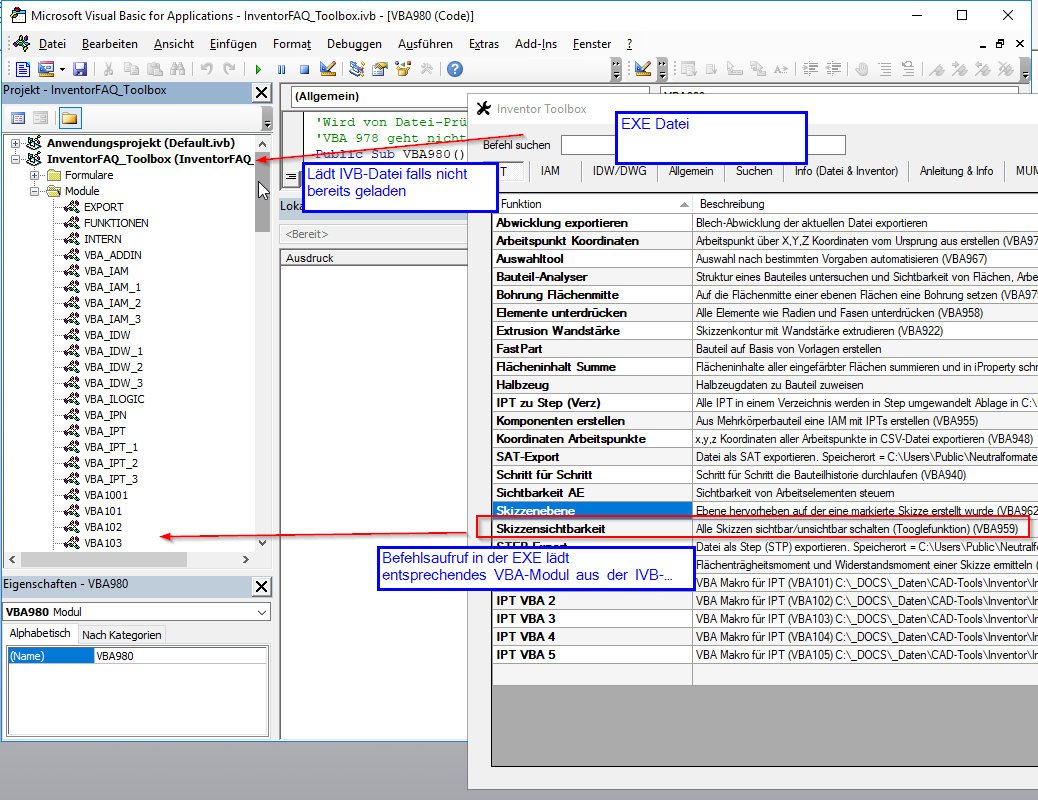Expand the Formulare folder node

pyautogui.click(x=36, y=175)
